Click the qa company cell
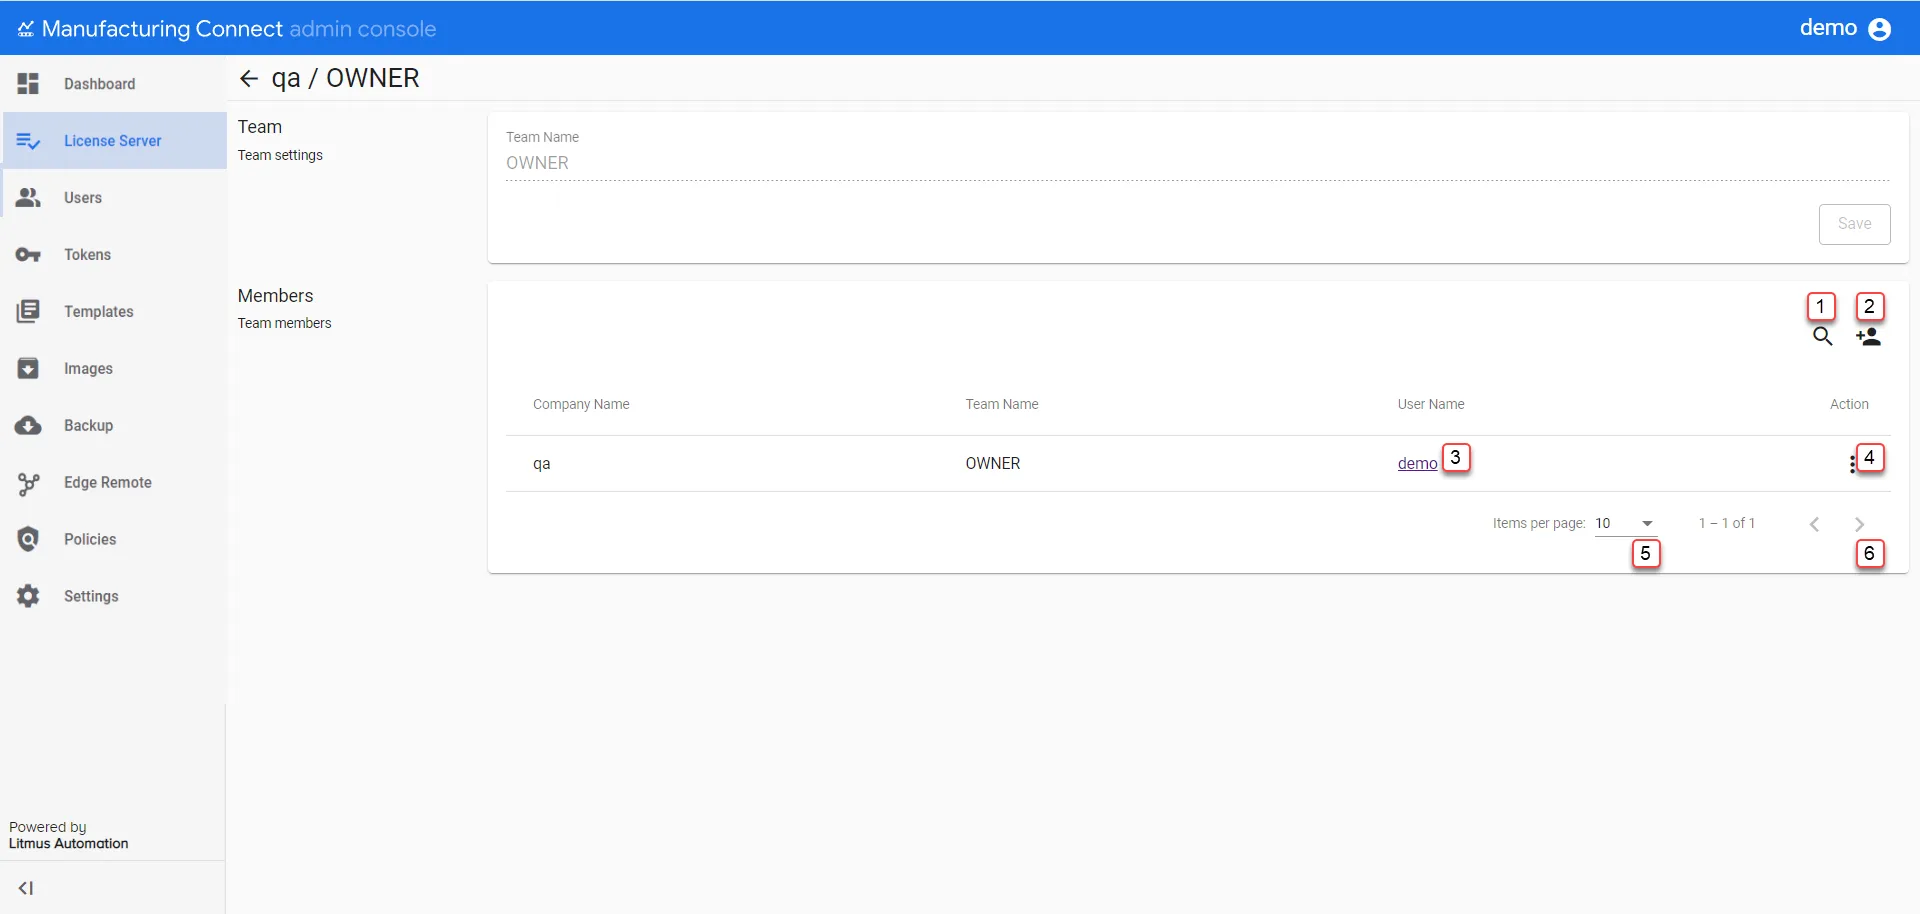Viewport: 1920px width, 914px height. (542, 464)
